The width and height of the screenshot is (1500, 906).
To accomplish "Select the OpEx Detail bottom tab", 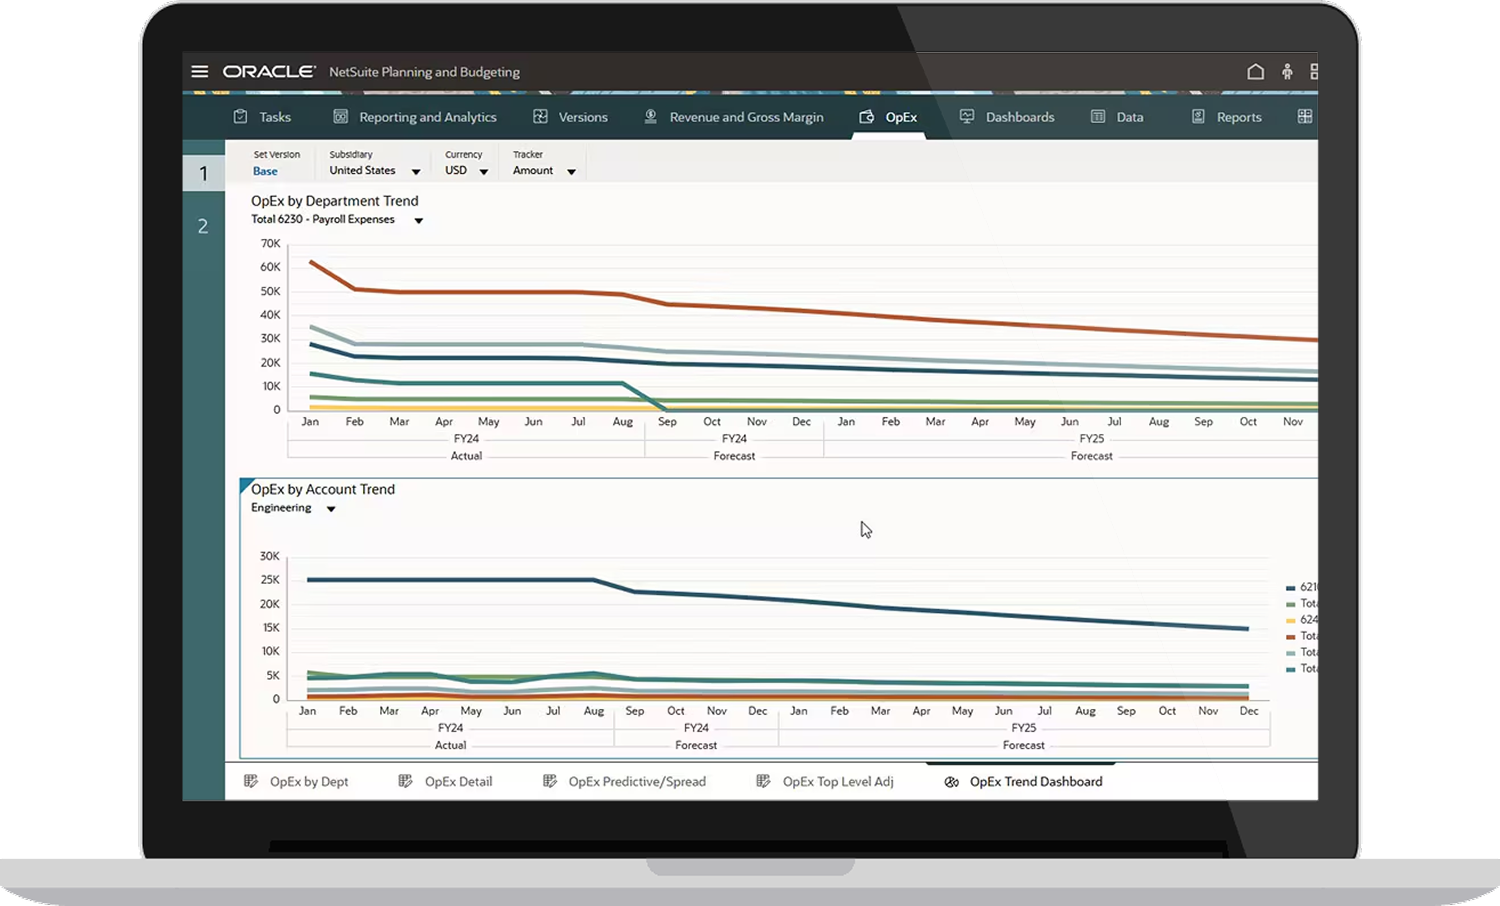I will [458, 782].
